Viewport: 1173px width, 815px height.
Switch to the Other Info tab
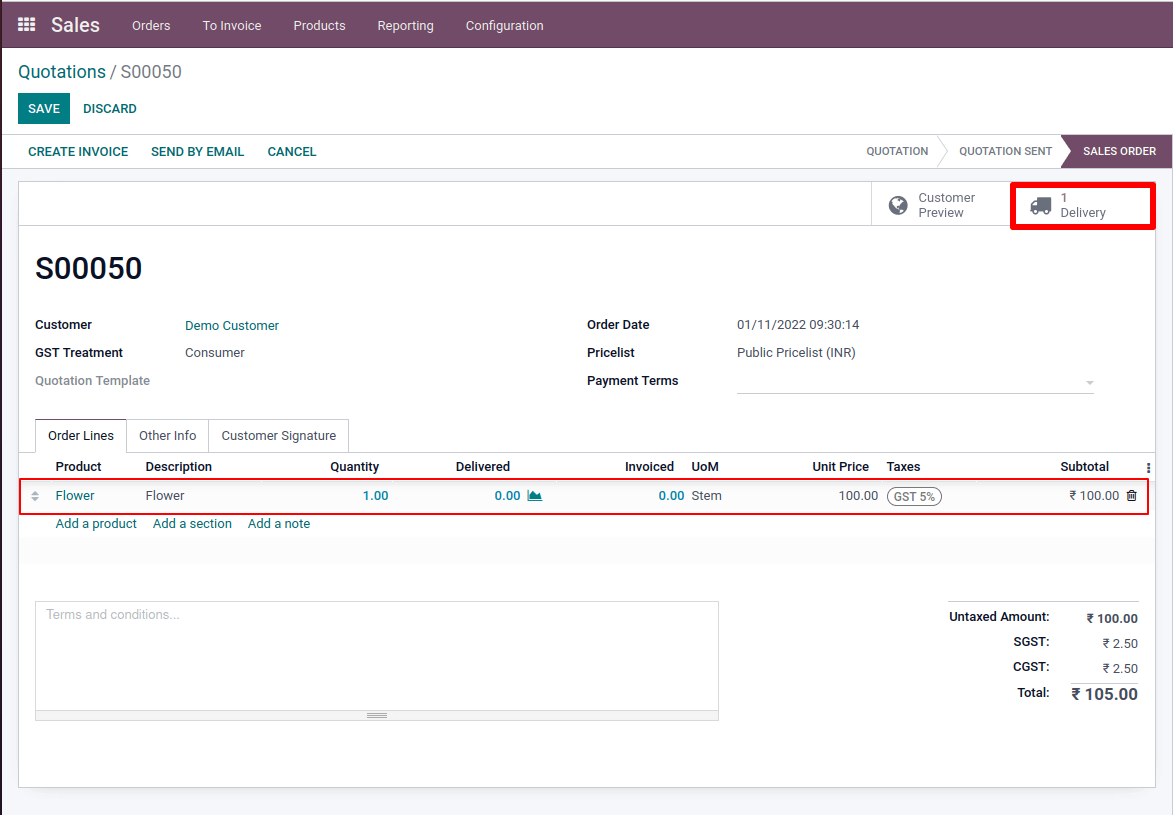coord(167,436)
